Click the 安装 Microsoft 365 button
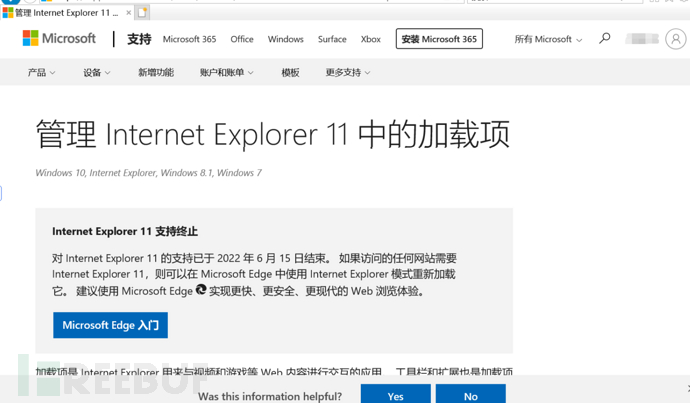Screen dimensions: 690x403 coord(439,39)
